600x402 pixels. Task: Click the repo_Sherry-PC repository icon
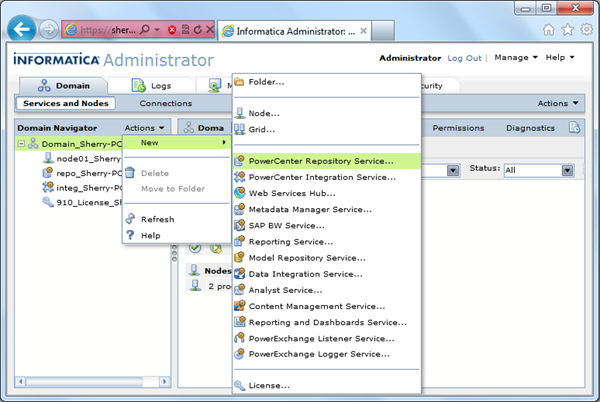(48, 173)
